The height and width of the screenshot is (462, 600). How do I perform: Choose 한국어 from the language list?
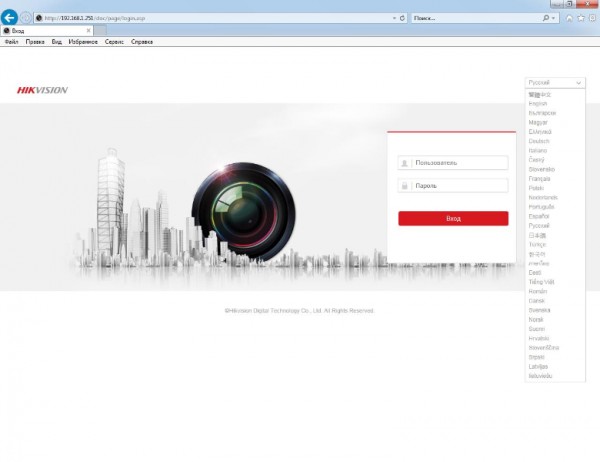click(537, 254)
